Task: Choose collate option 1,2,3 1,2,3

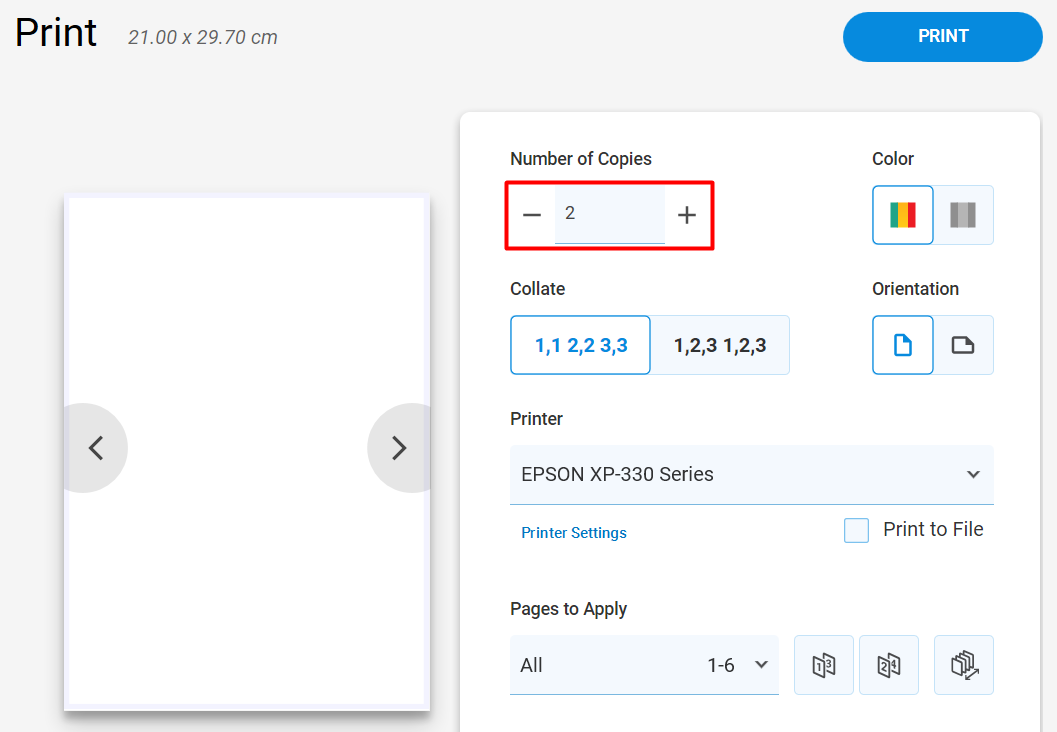Action: (720, 345)
